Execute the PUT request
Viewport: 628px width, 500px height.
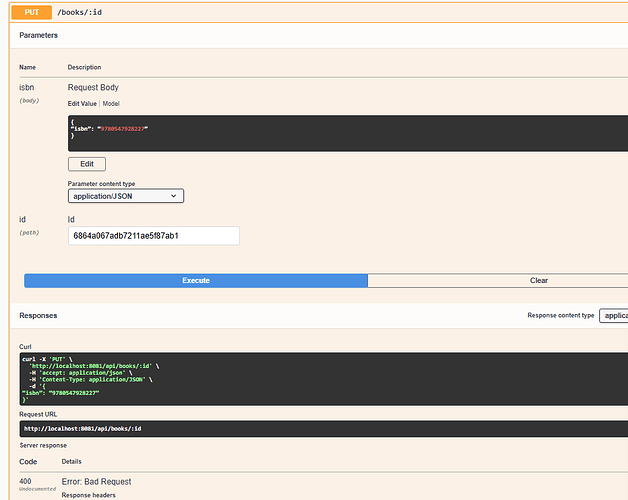tap(196, 280)
